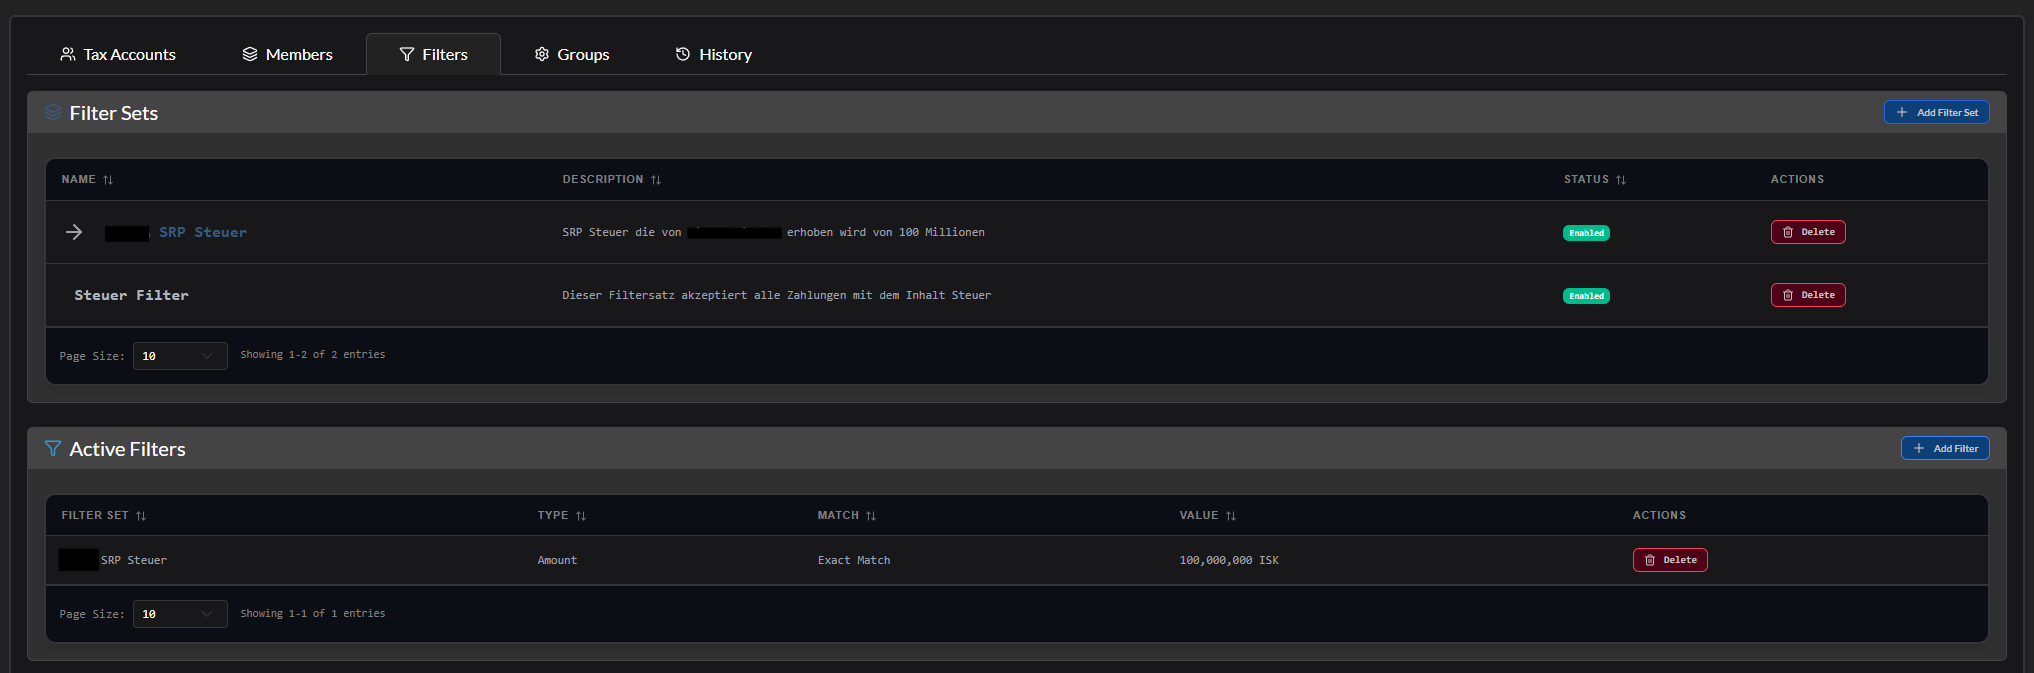Open the SRP Steuer filter set link

[x=176, y=232]
